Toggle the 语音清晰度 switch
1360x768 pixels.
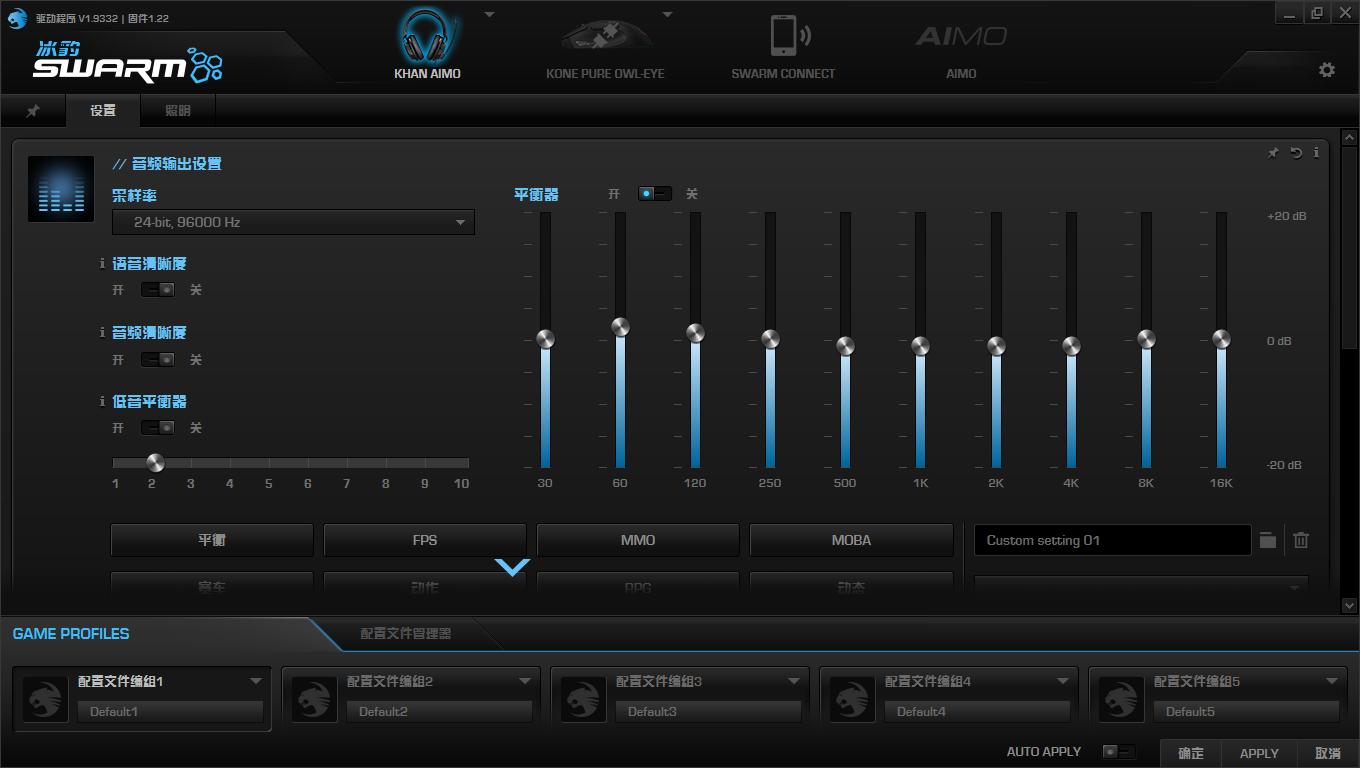[157, 290]
